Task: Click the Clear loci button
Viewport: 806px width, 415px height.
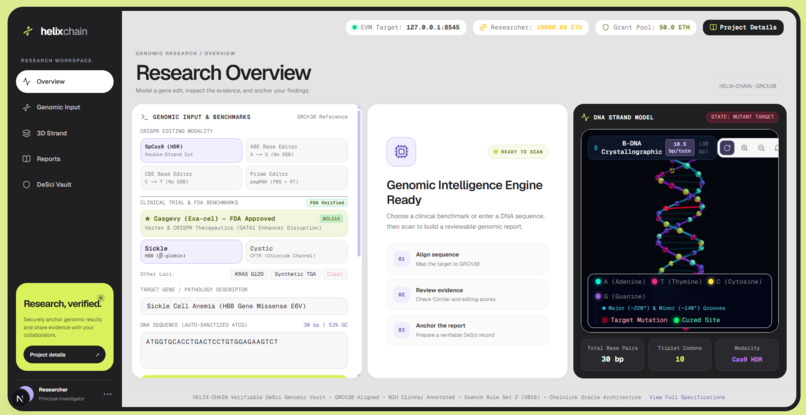Action: tap(335, 274)
